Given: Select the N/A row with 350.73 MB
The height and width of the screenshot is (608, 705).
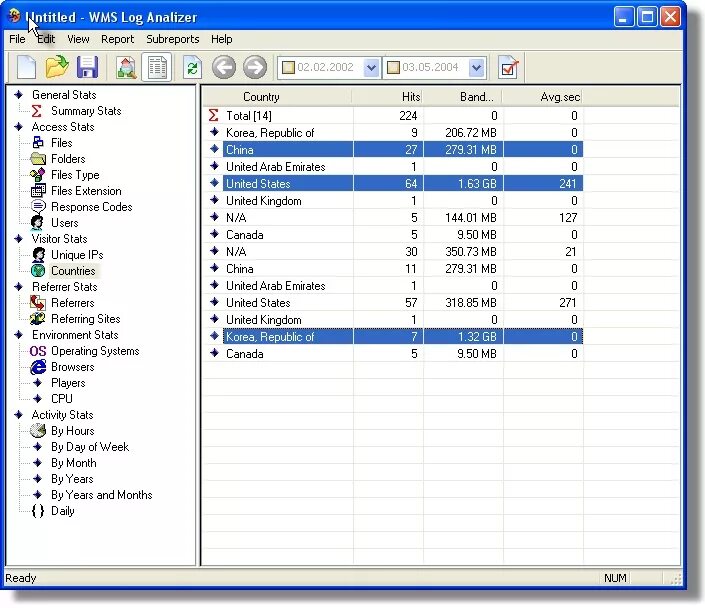Looking at the screenshot, I should (x=394, y=252).
